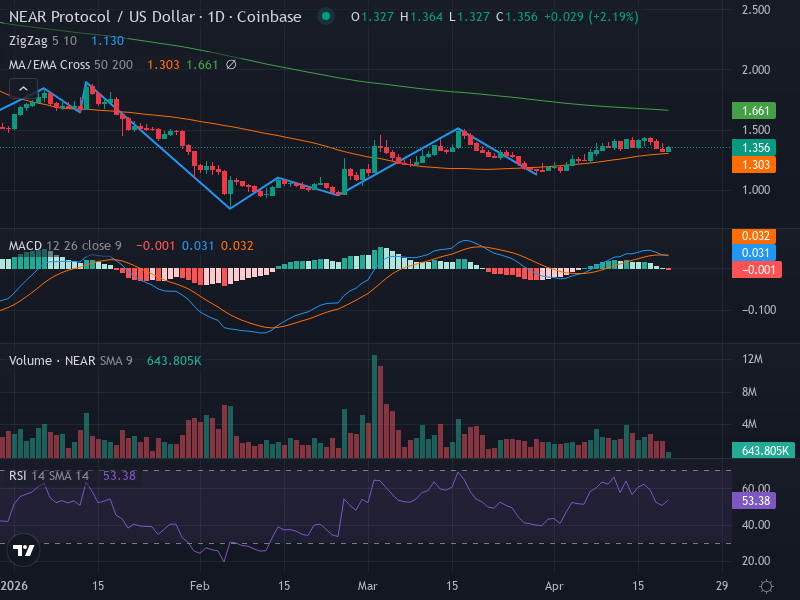Click the MA legend value 1.661
The image size is (800, 600).
[x=202, y=65]
